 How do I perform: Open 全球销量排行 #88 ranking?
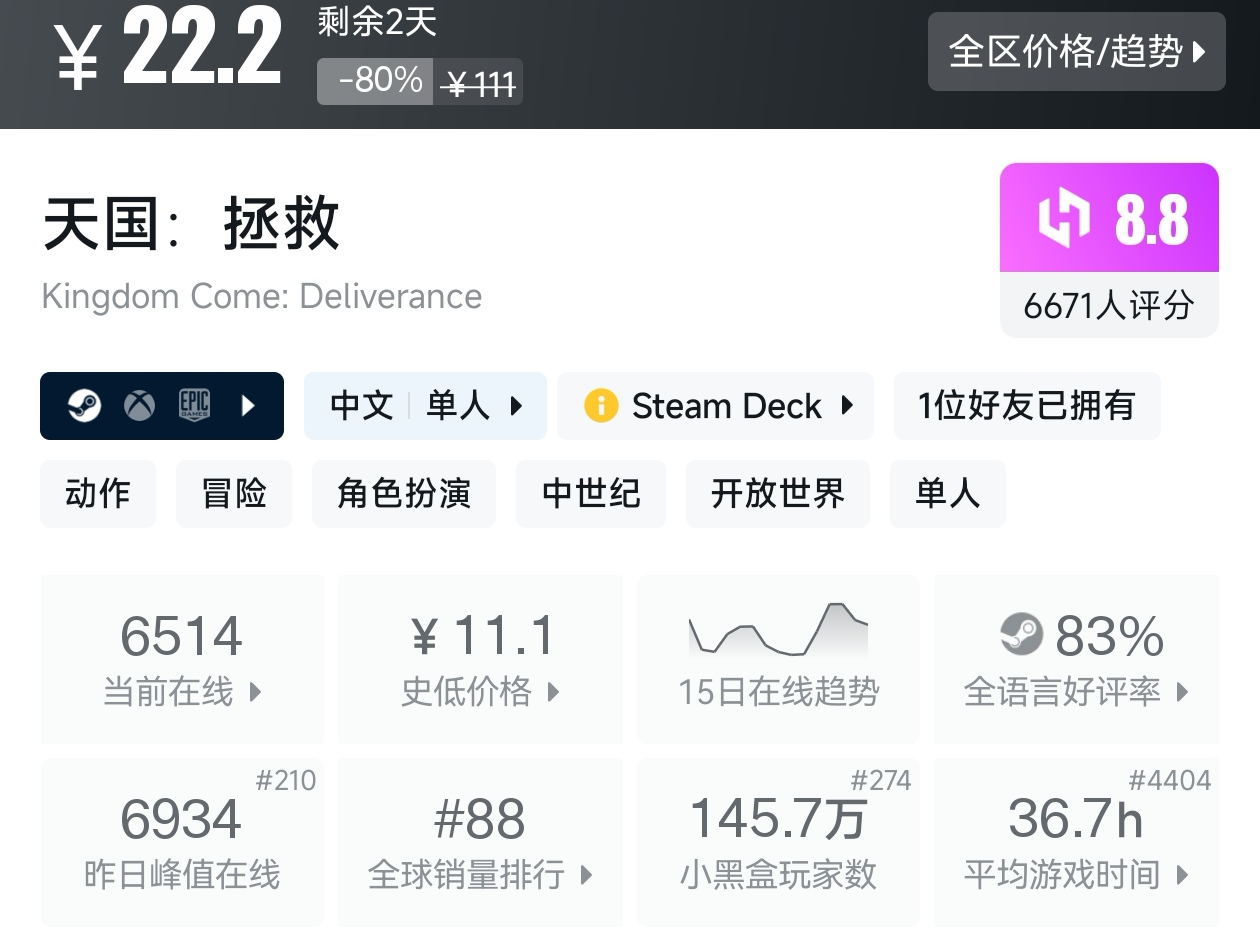pos(480,842)
